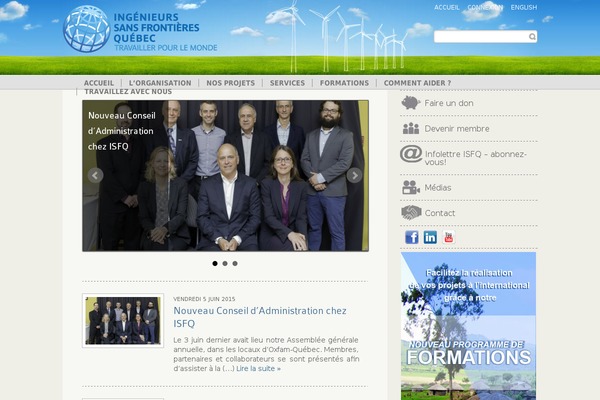Click the top Accueil header link
Screen dimensions: 600x400
pos(447,7)
